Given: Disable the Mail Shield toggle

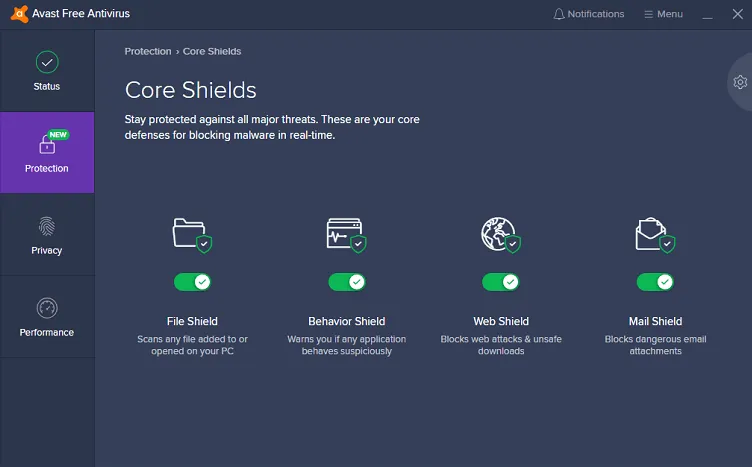Looking at the screenshot, I should pos(655,282).
